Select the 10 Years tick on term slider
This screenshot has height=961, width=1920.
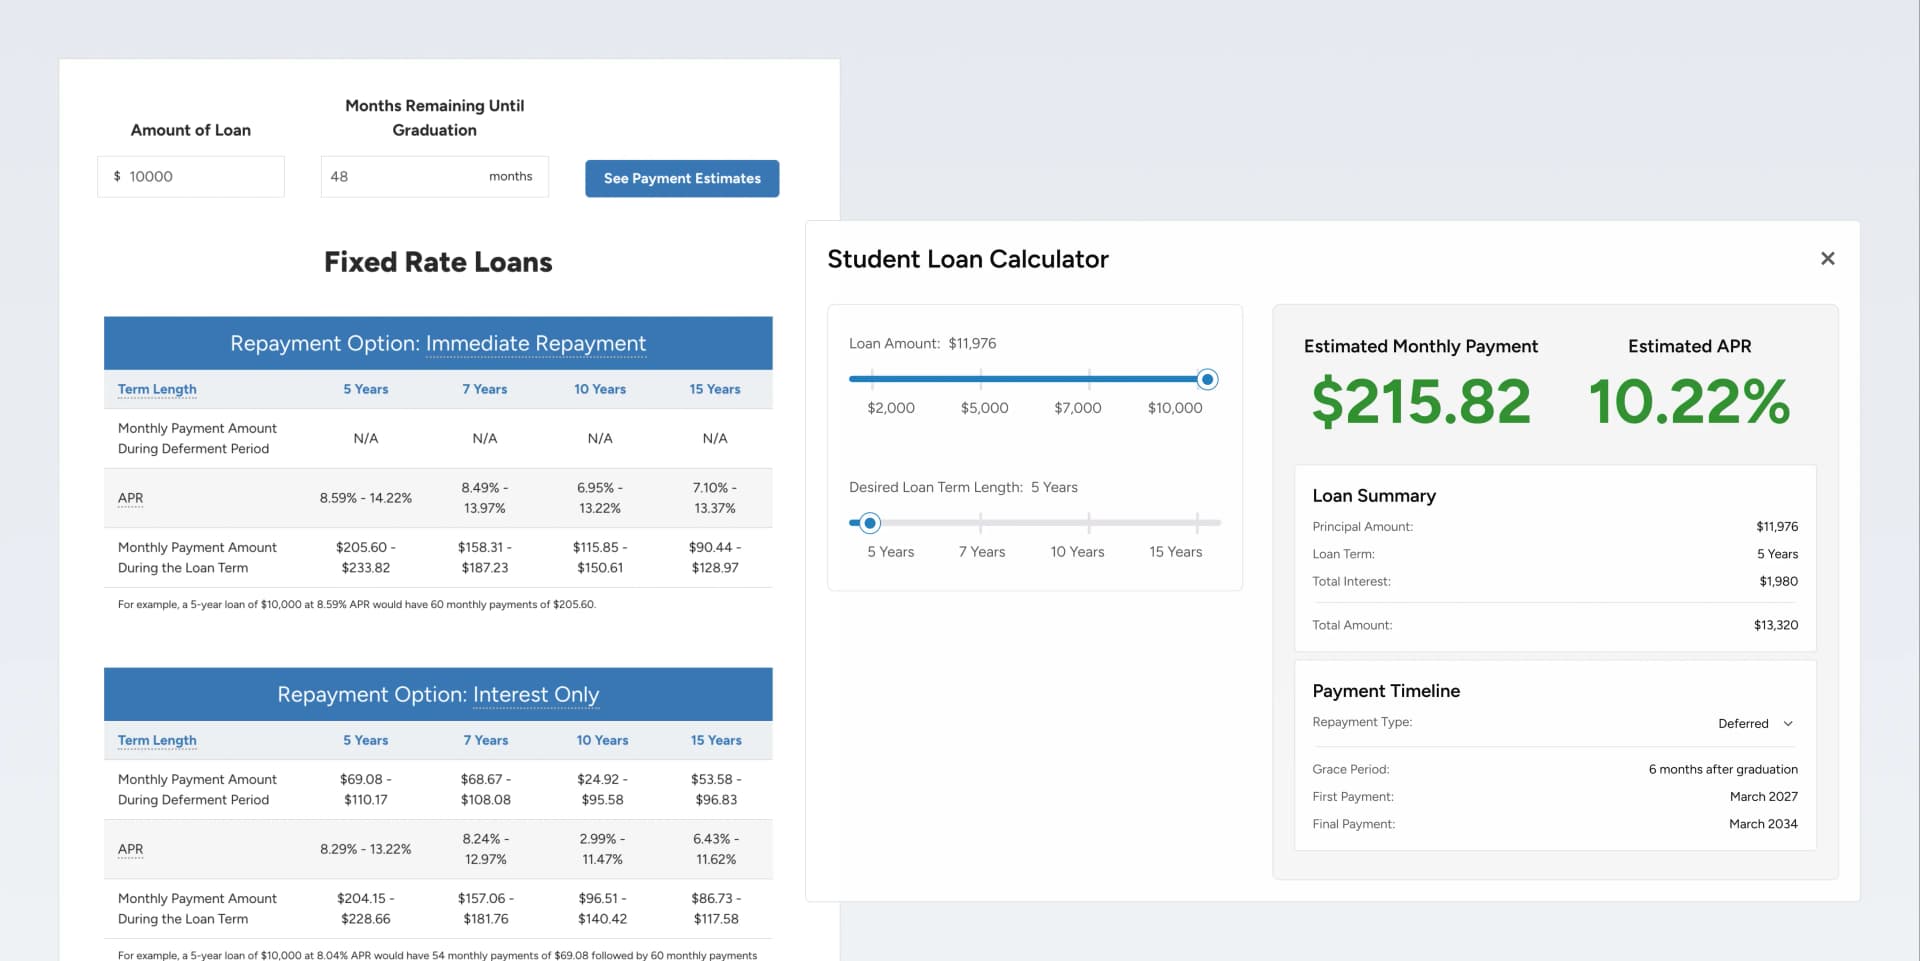point(1089,522)
